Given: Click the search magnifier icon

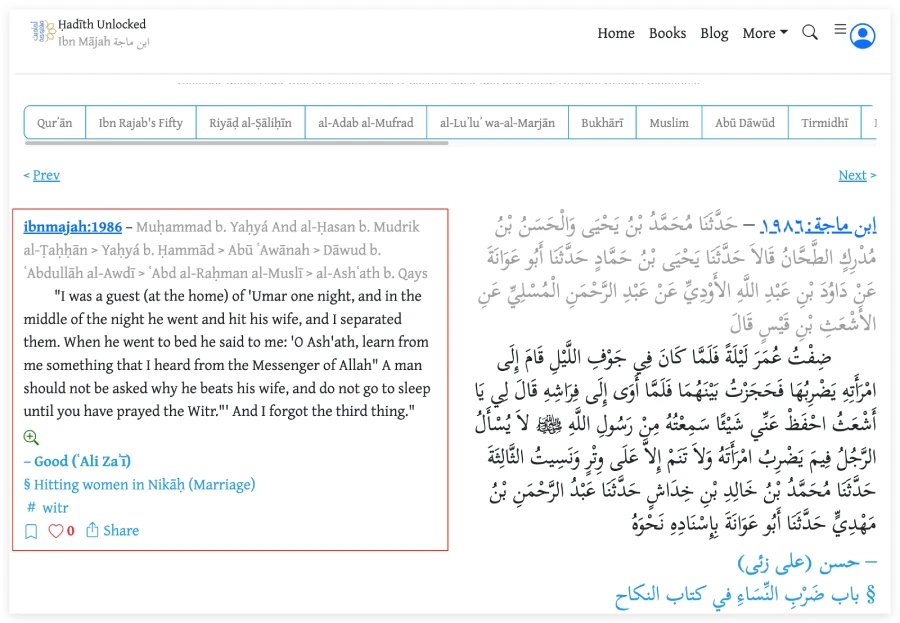Looking at the screenshot, I should [x=810, y=32].
